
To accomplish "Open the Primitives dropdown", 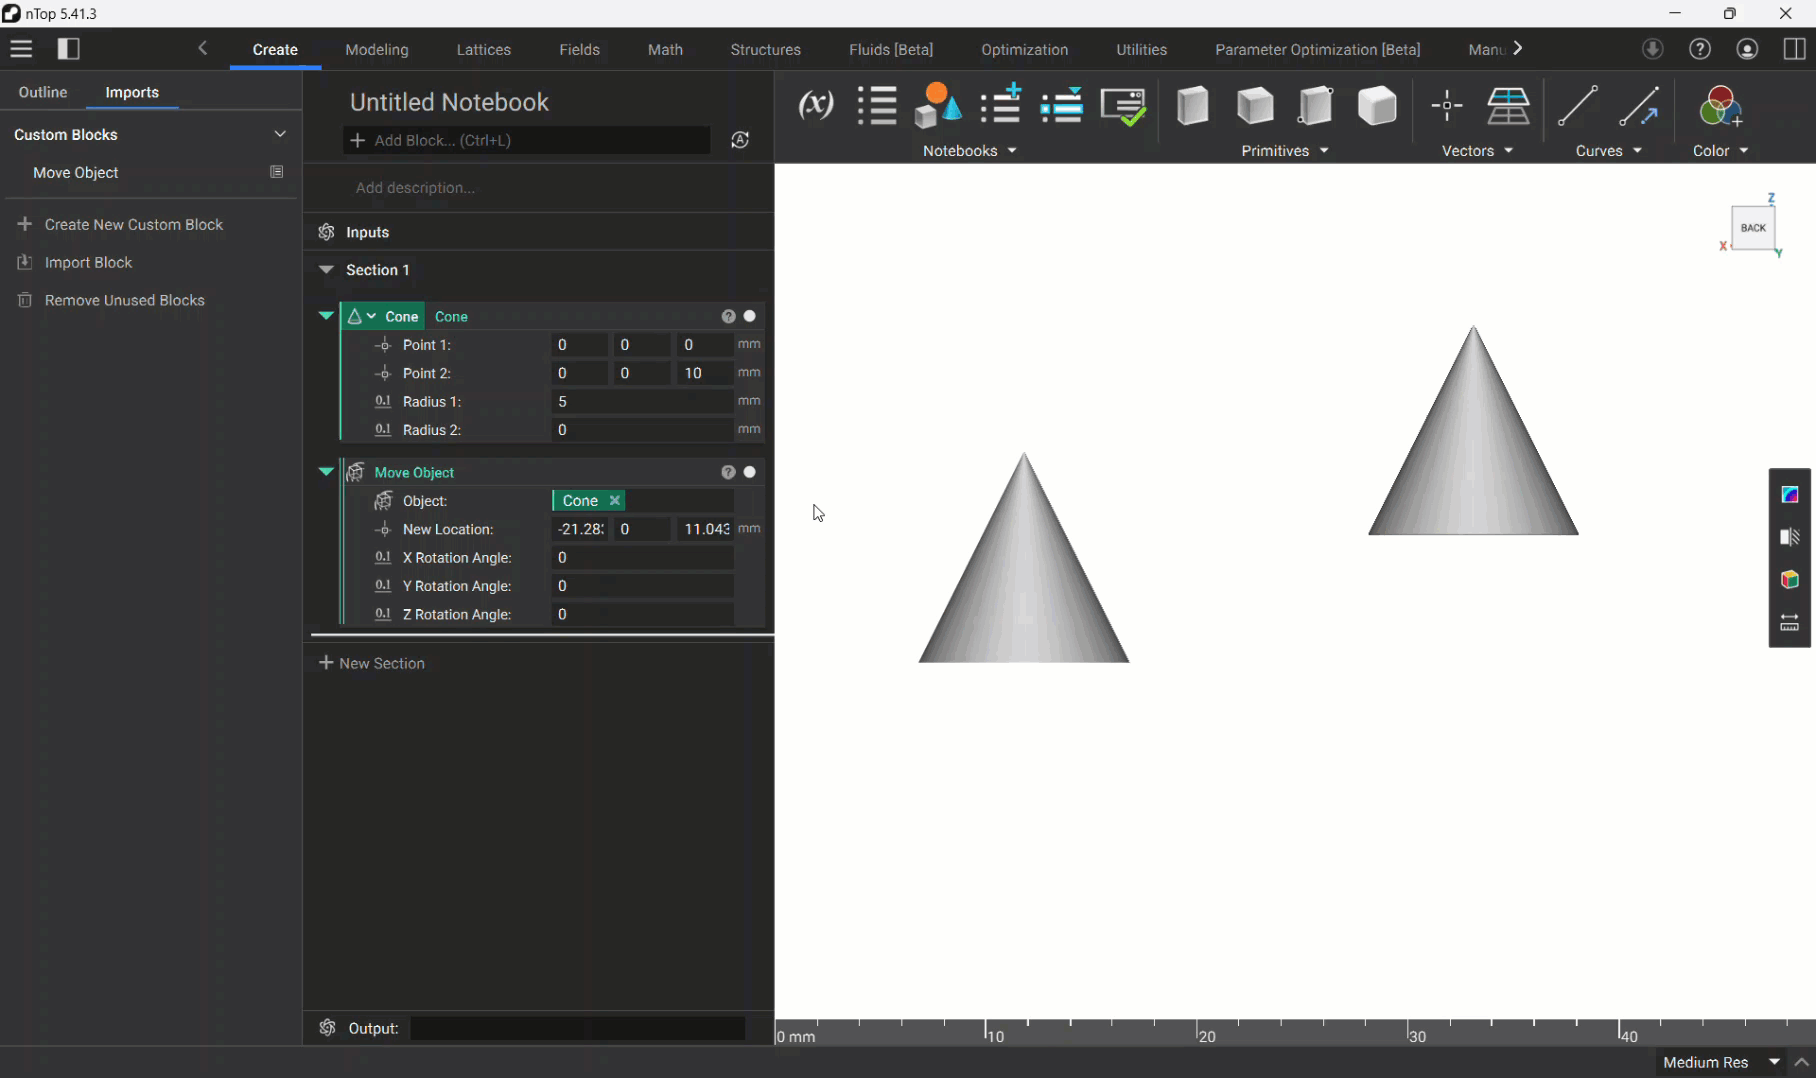I will pyautogui.click(x=1284, y=150).
